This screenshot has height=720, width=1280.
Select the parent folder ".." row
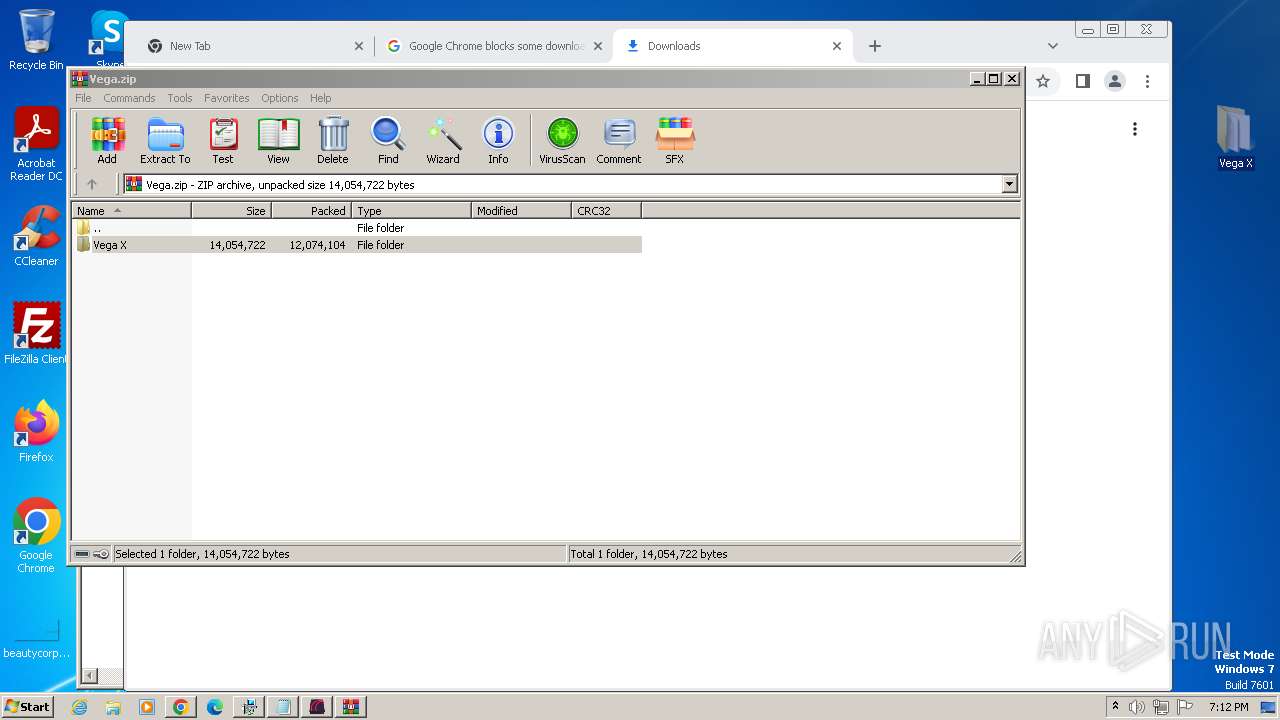coord(358,228)
